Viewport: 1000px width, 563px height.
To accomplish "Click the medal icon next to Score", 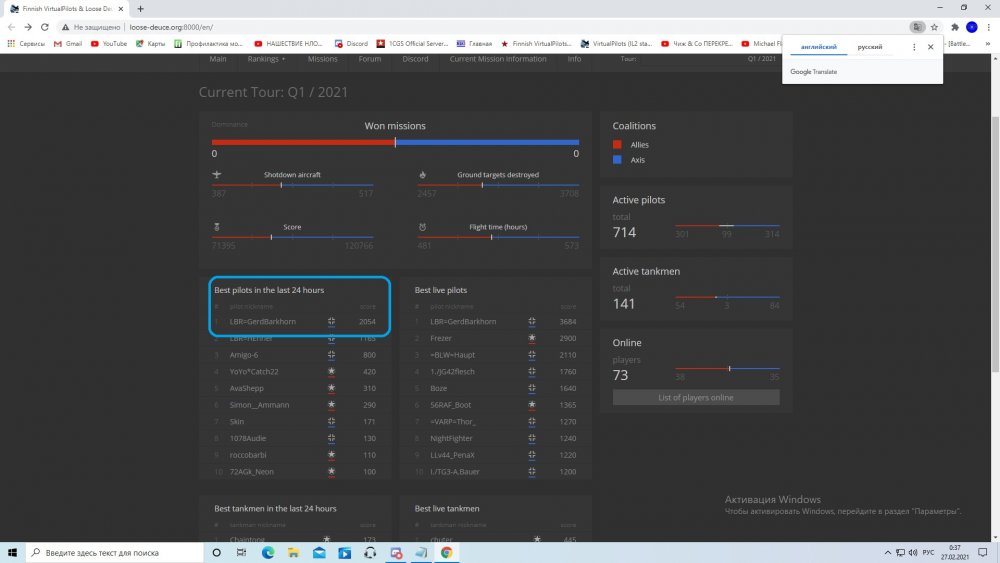I will (x=217, y=227).
